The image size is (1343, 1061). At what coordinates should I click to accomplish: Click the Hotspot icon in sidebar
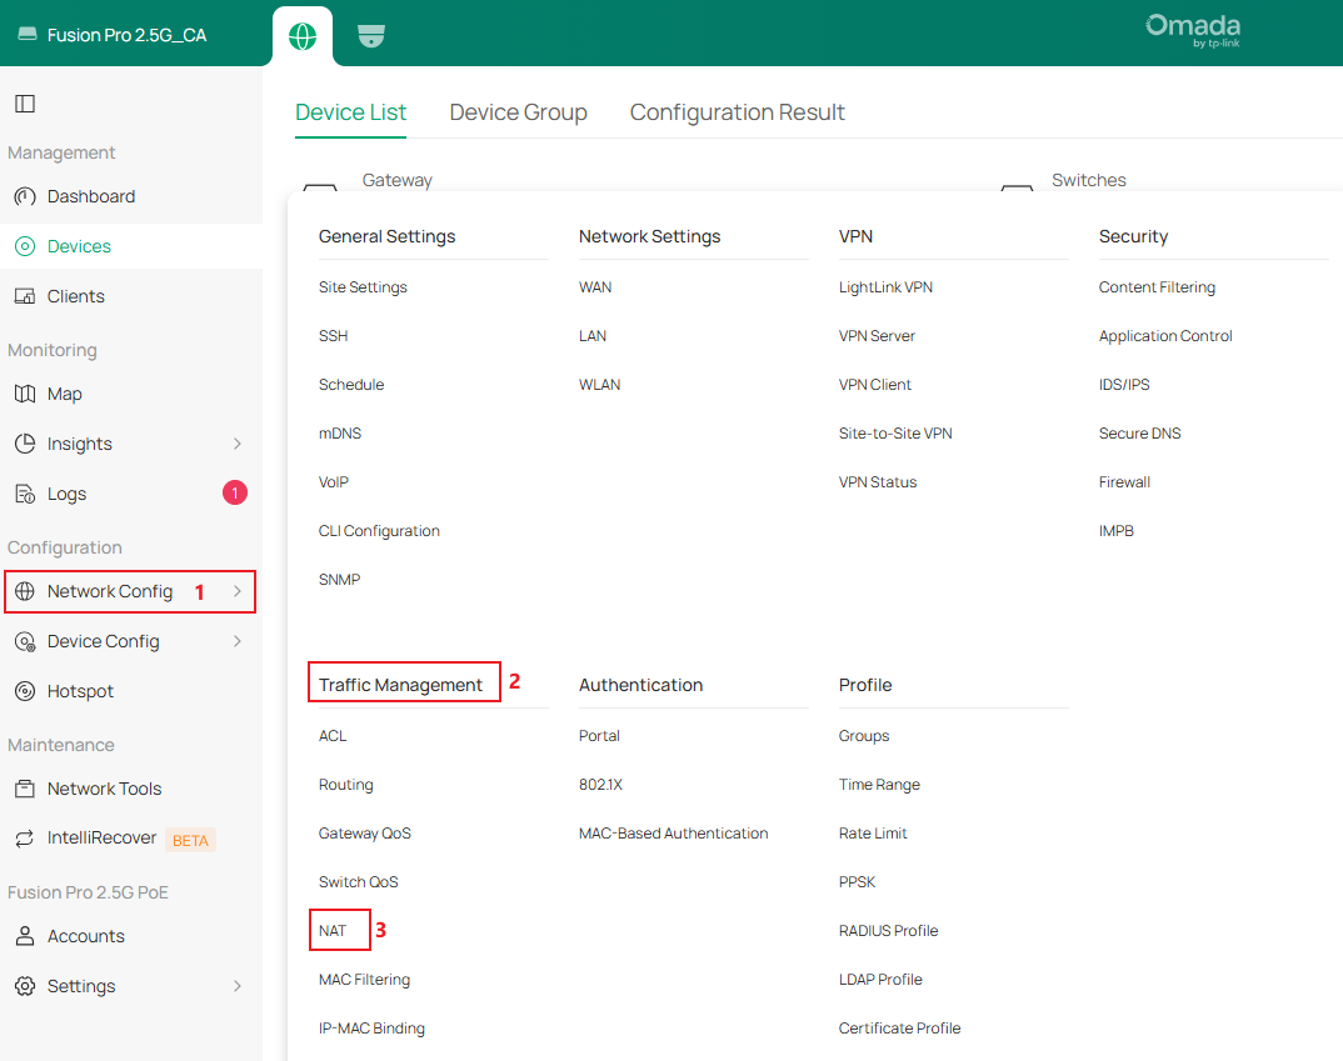(25, 691)
